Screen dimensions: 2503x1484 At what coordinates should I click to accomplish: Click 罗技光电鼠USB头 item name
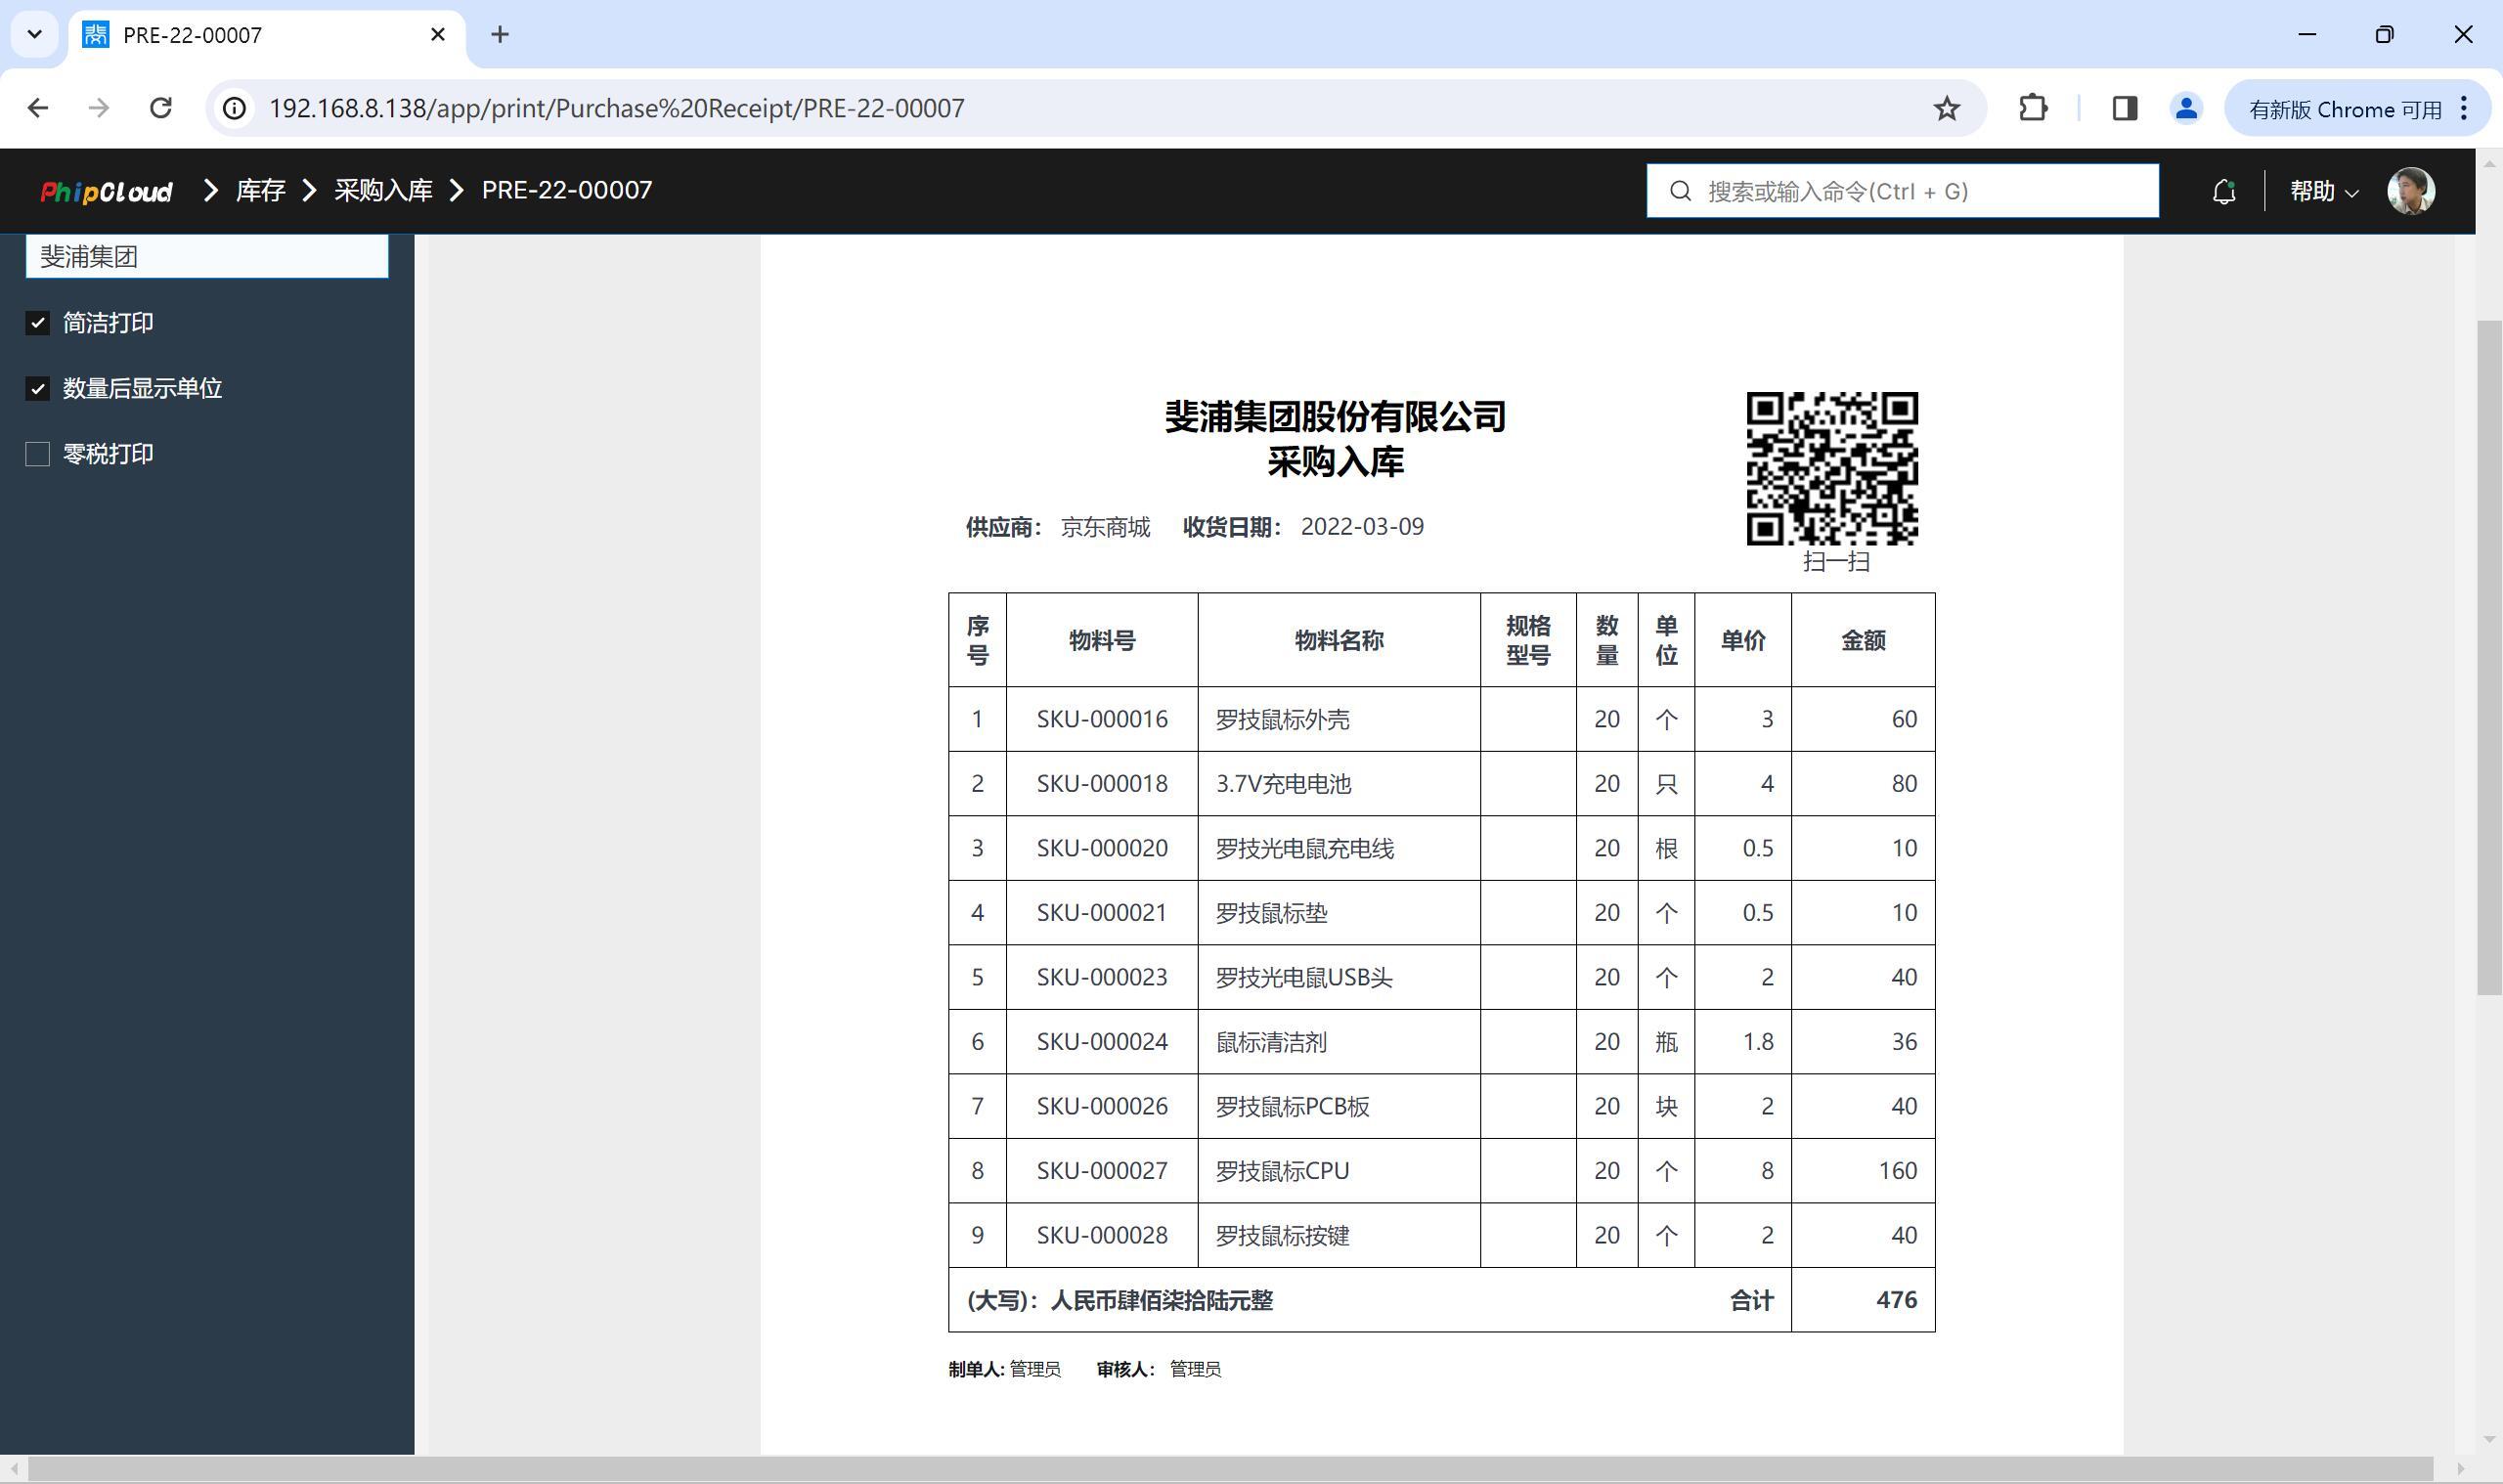coord(1304,977)
